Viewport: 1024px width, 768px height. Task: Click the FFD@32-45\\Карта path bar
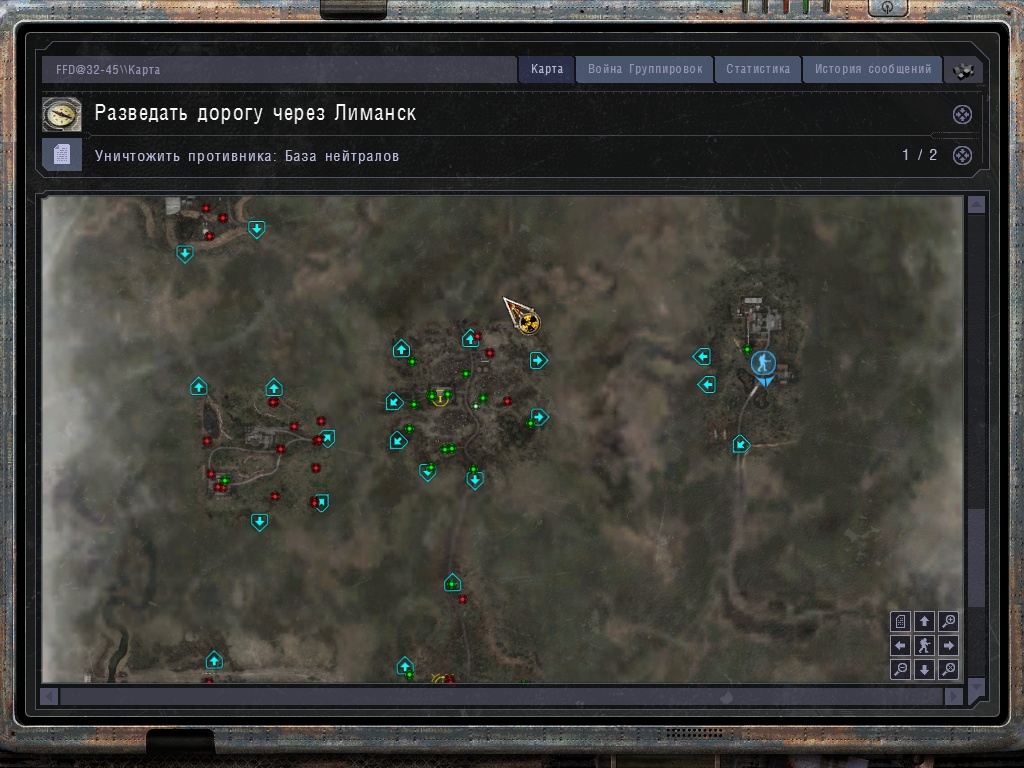point(280,69)
